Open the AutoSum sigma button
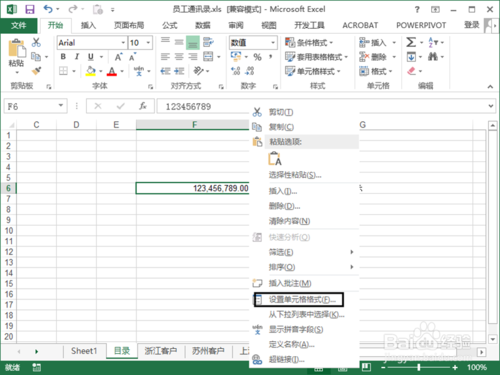Screen dimensions: 500x375 pyautogui.click(x=411, y=42)
